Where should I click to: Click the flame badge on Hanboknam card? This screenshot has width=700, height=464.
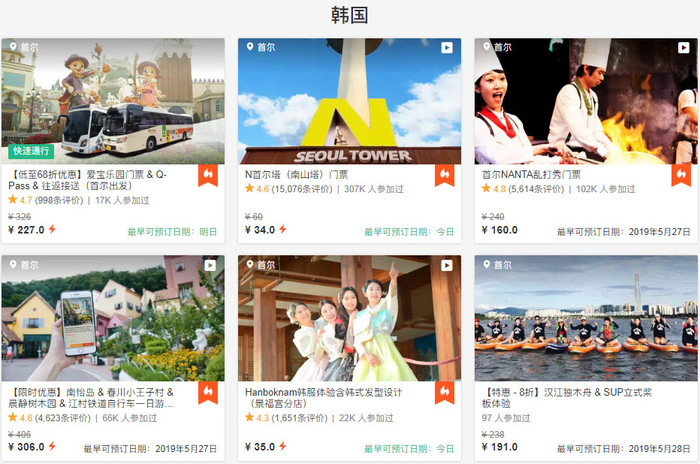click(445, 393)
